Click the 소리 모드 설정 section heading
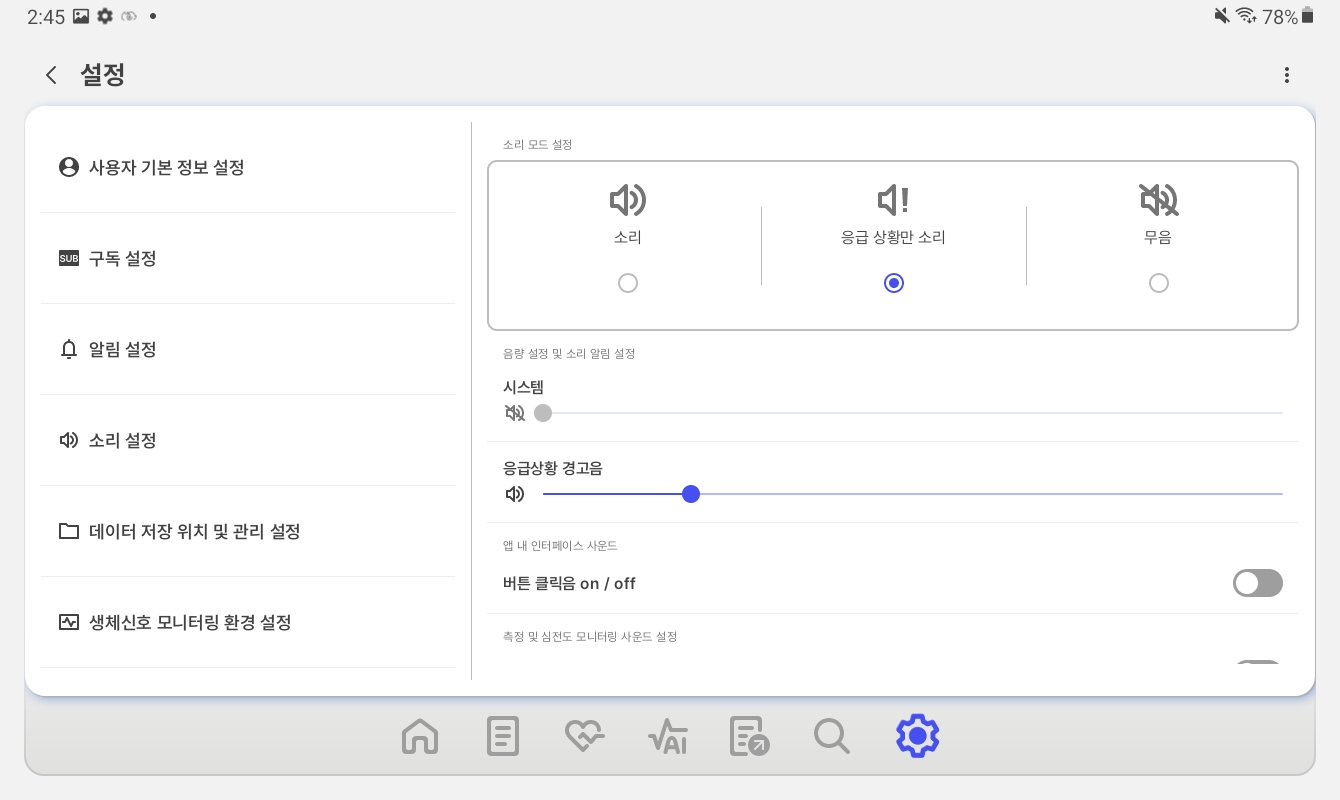 point(537,145)
